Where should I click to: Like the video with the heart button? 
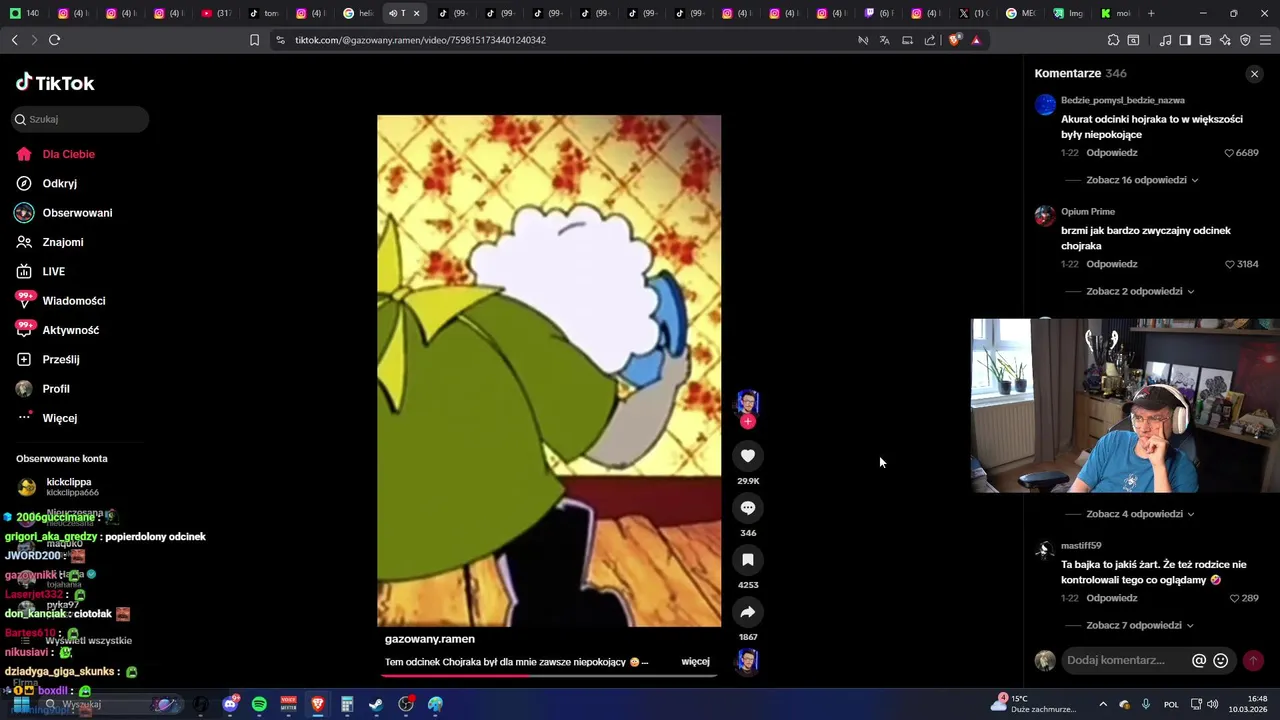click(x=747, y=456)
